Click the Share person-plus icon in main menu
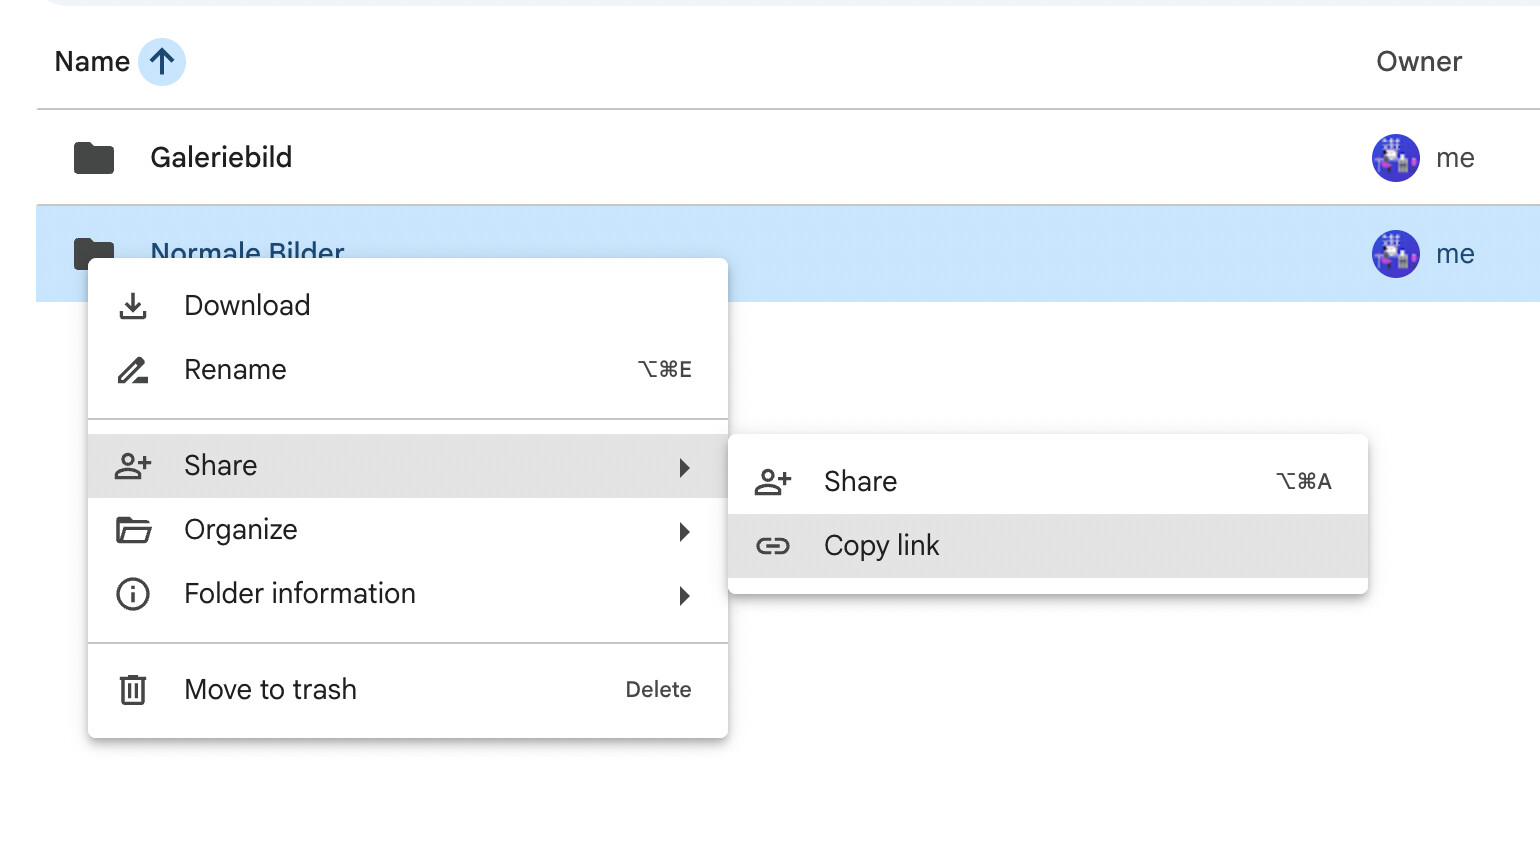Screen dimensions: 1540x852 point(133,466)
